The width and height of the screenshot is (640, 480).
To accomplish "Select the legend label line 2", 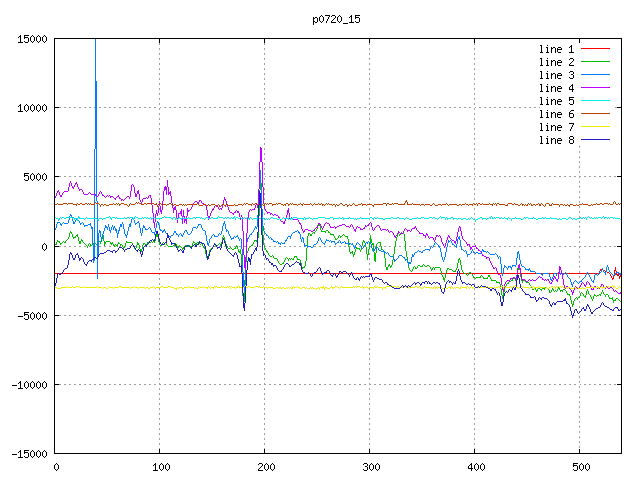I will (556, 62).
